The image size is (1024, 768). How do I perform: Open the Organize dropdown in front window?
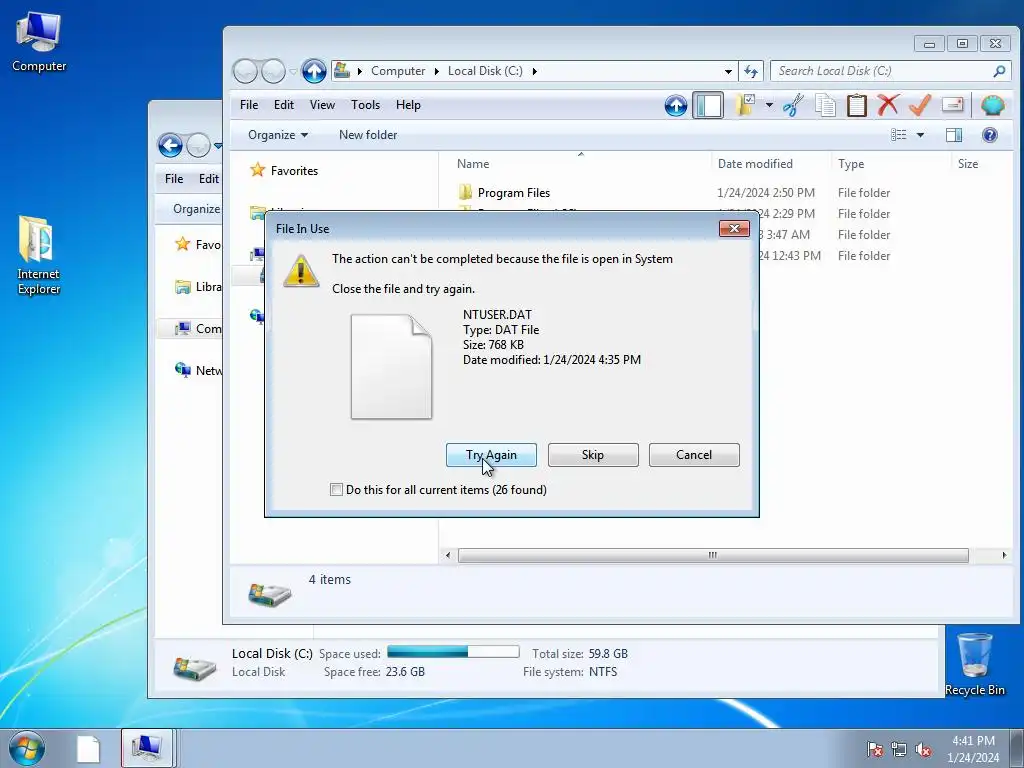pos(278,135)
